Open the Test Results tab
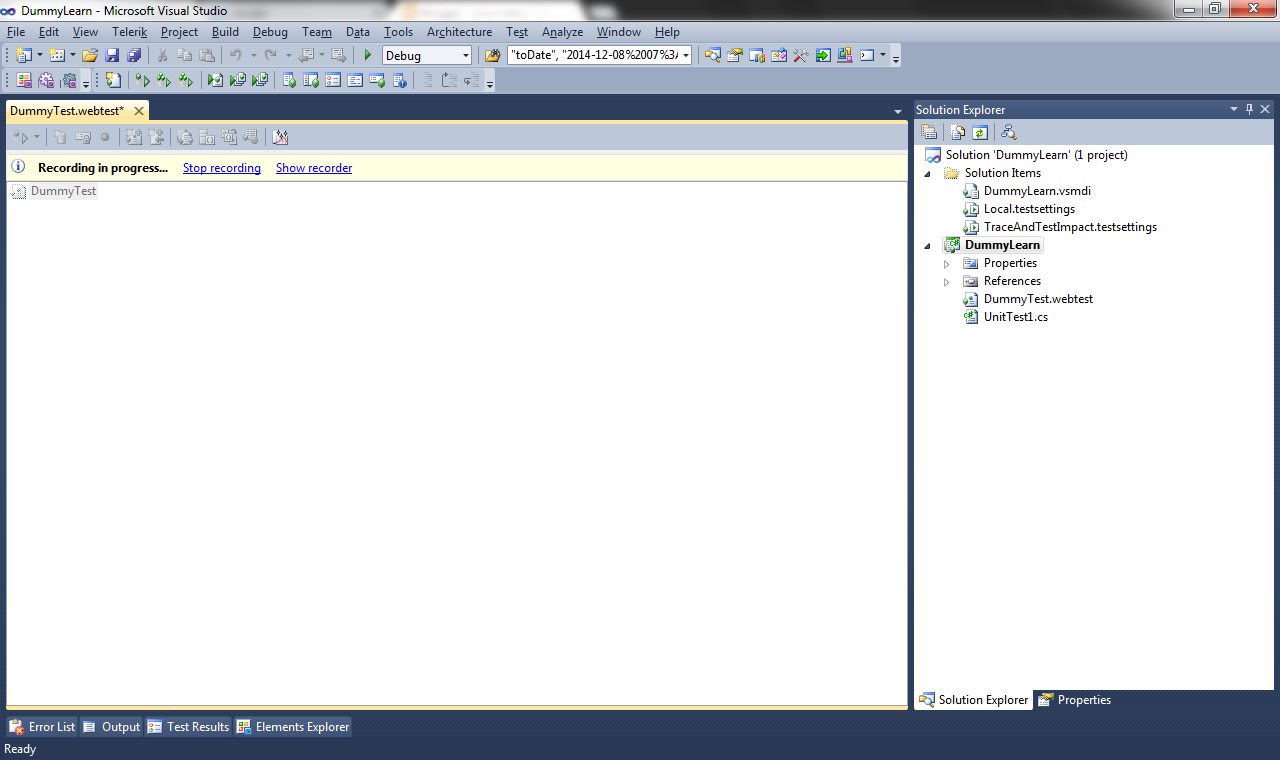Viewport: 1280px width, 760px height. tap(188, 727)
